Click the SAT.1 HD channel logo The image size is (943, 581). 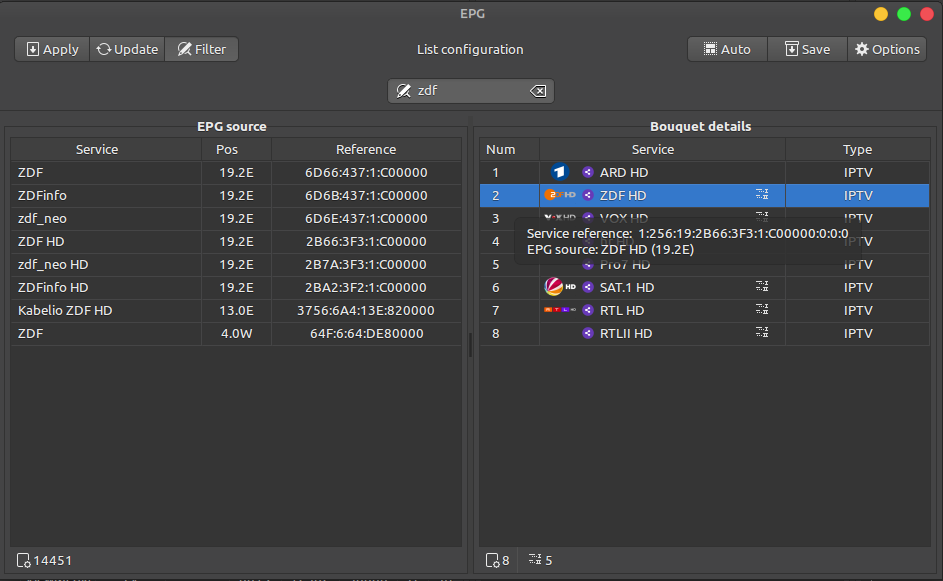559,288
